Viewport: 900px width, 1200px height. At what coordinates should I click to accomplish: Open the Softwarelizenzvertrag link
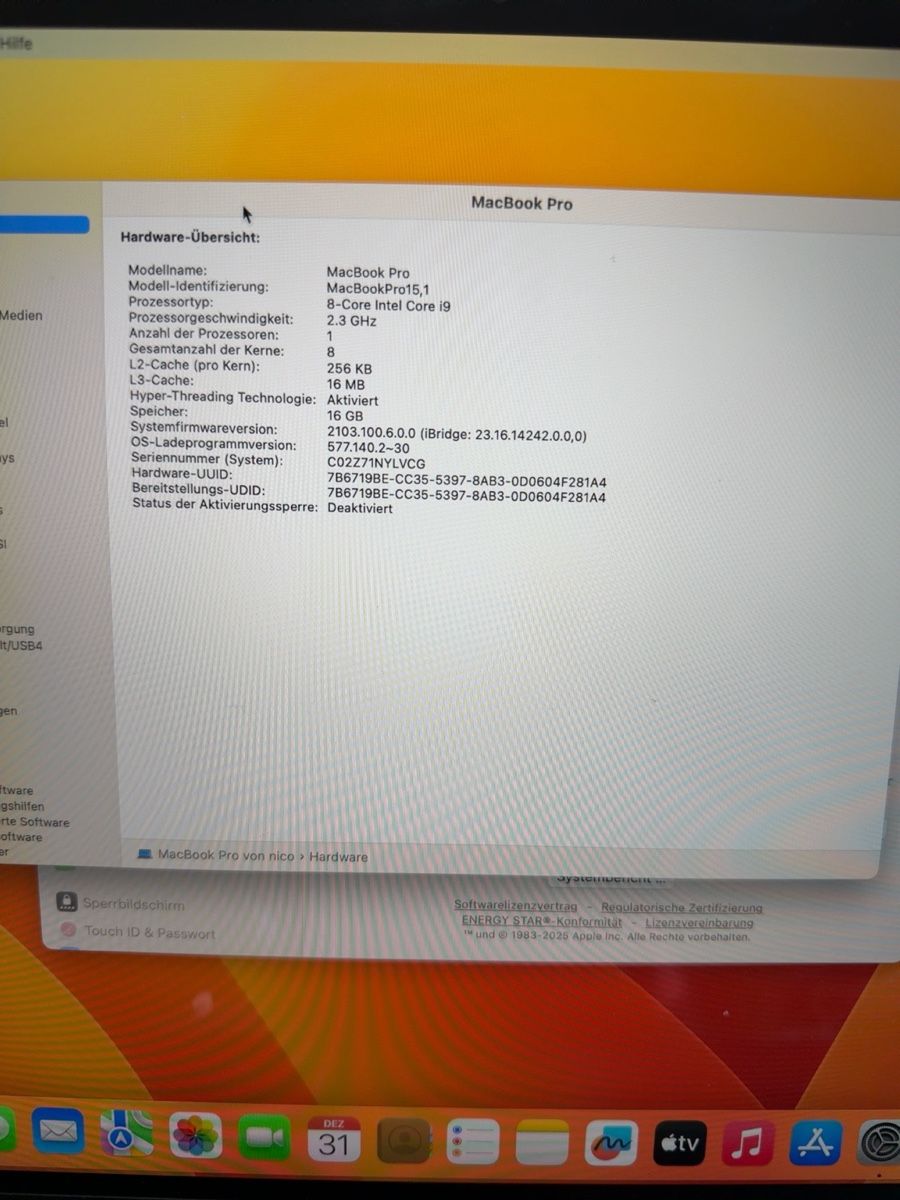515,906
